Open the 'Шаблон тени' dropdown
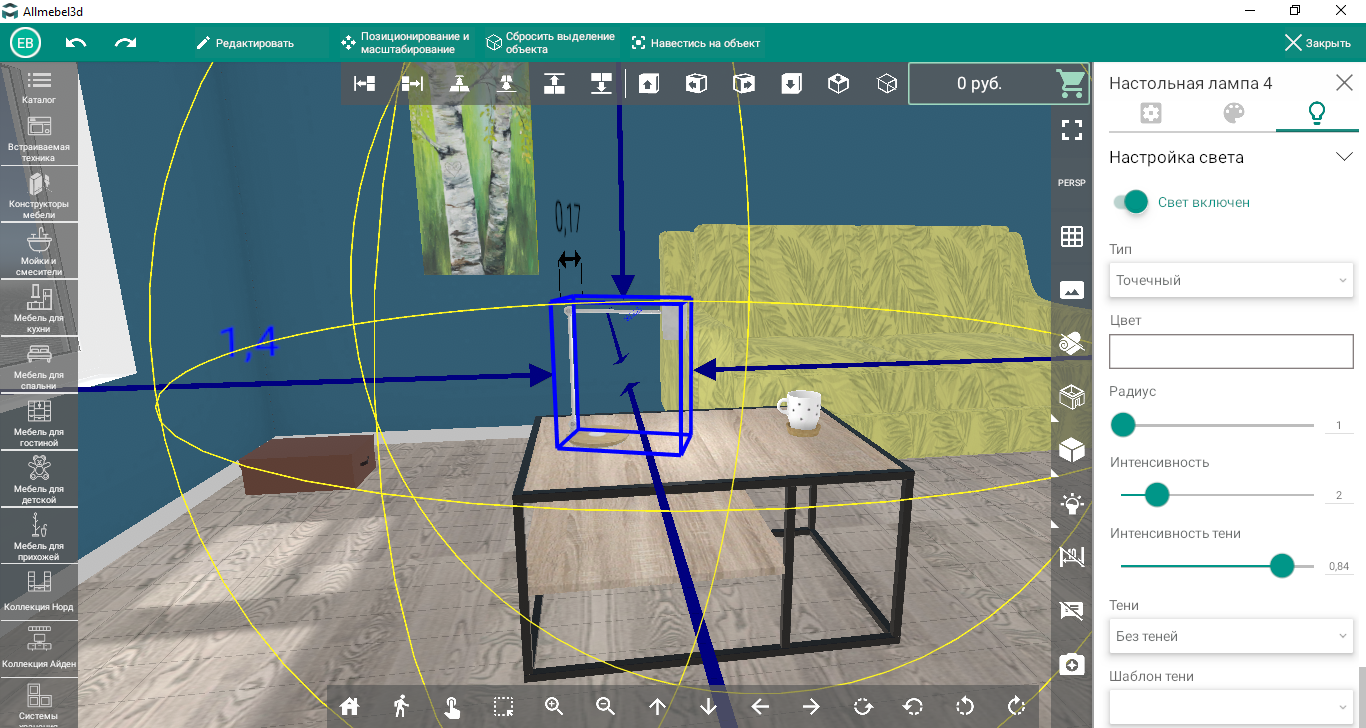 (1231, 706)
